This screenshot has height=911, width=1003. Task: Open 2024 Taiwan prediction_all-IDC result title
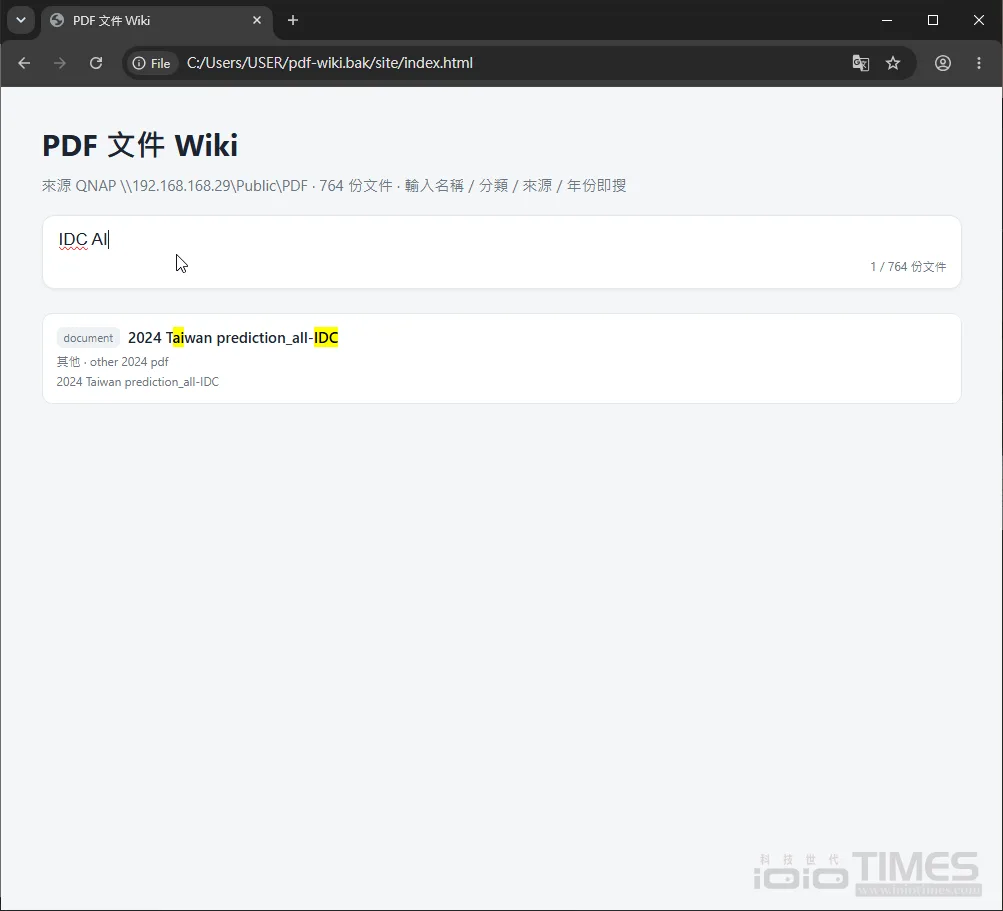click(x=233, y=338)
